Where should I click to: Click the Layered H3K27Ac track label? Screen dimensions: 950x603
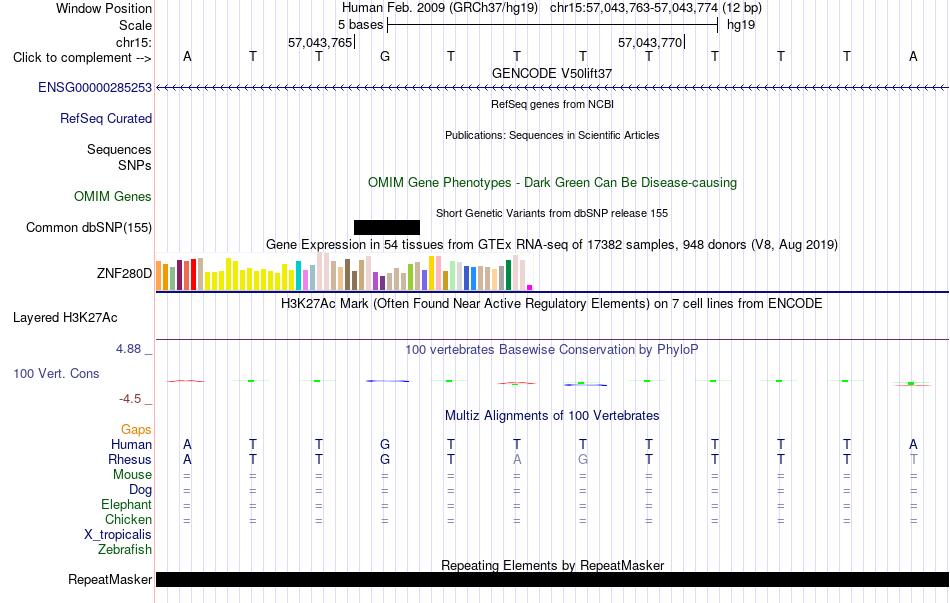click(65, 318)
